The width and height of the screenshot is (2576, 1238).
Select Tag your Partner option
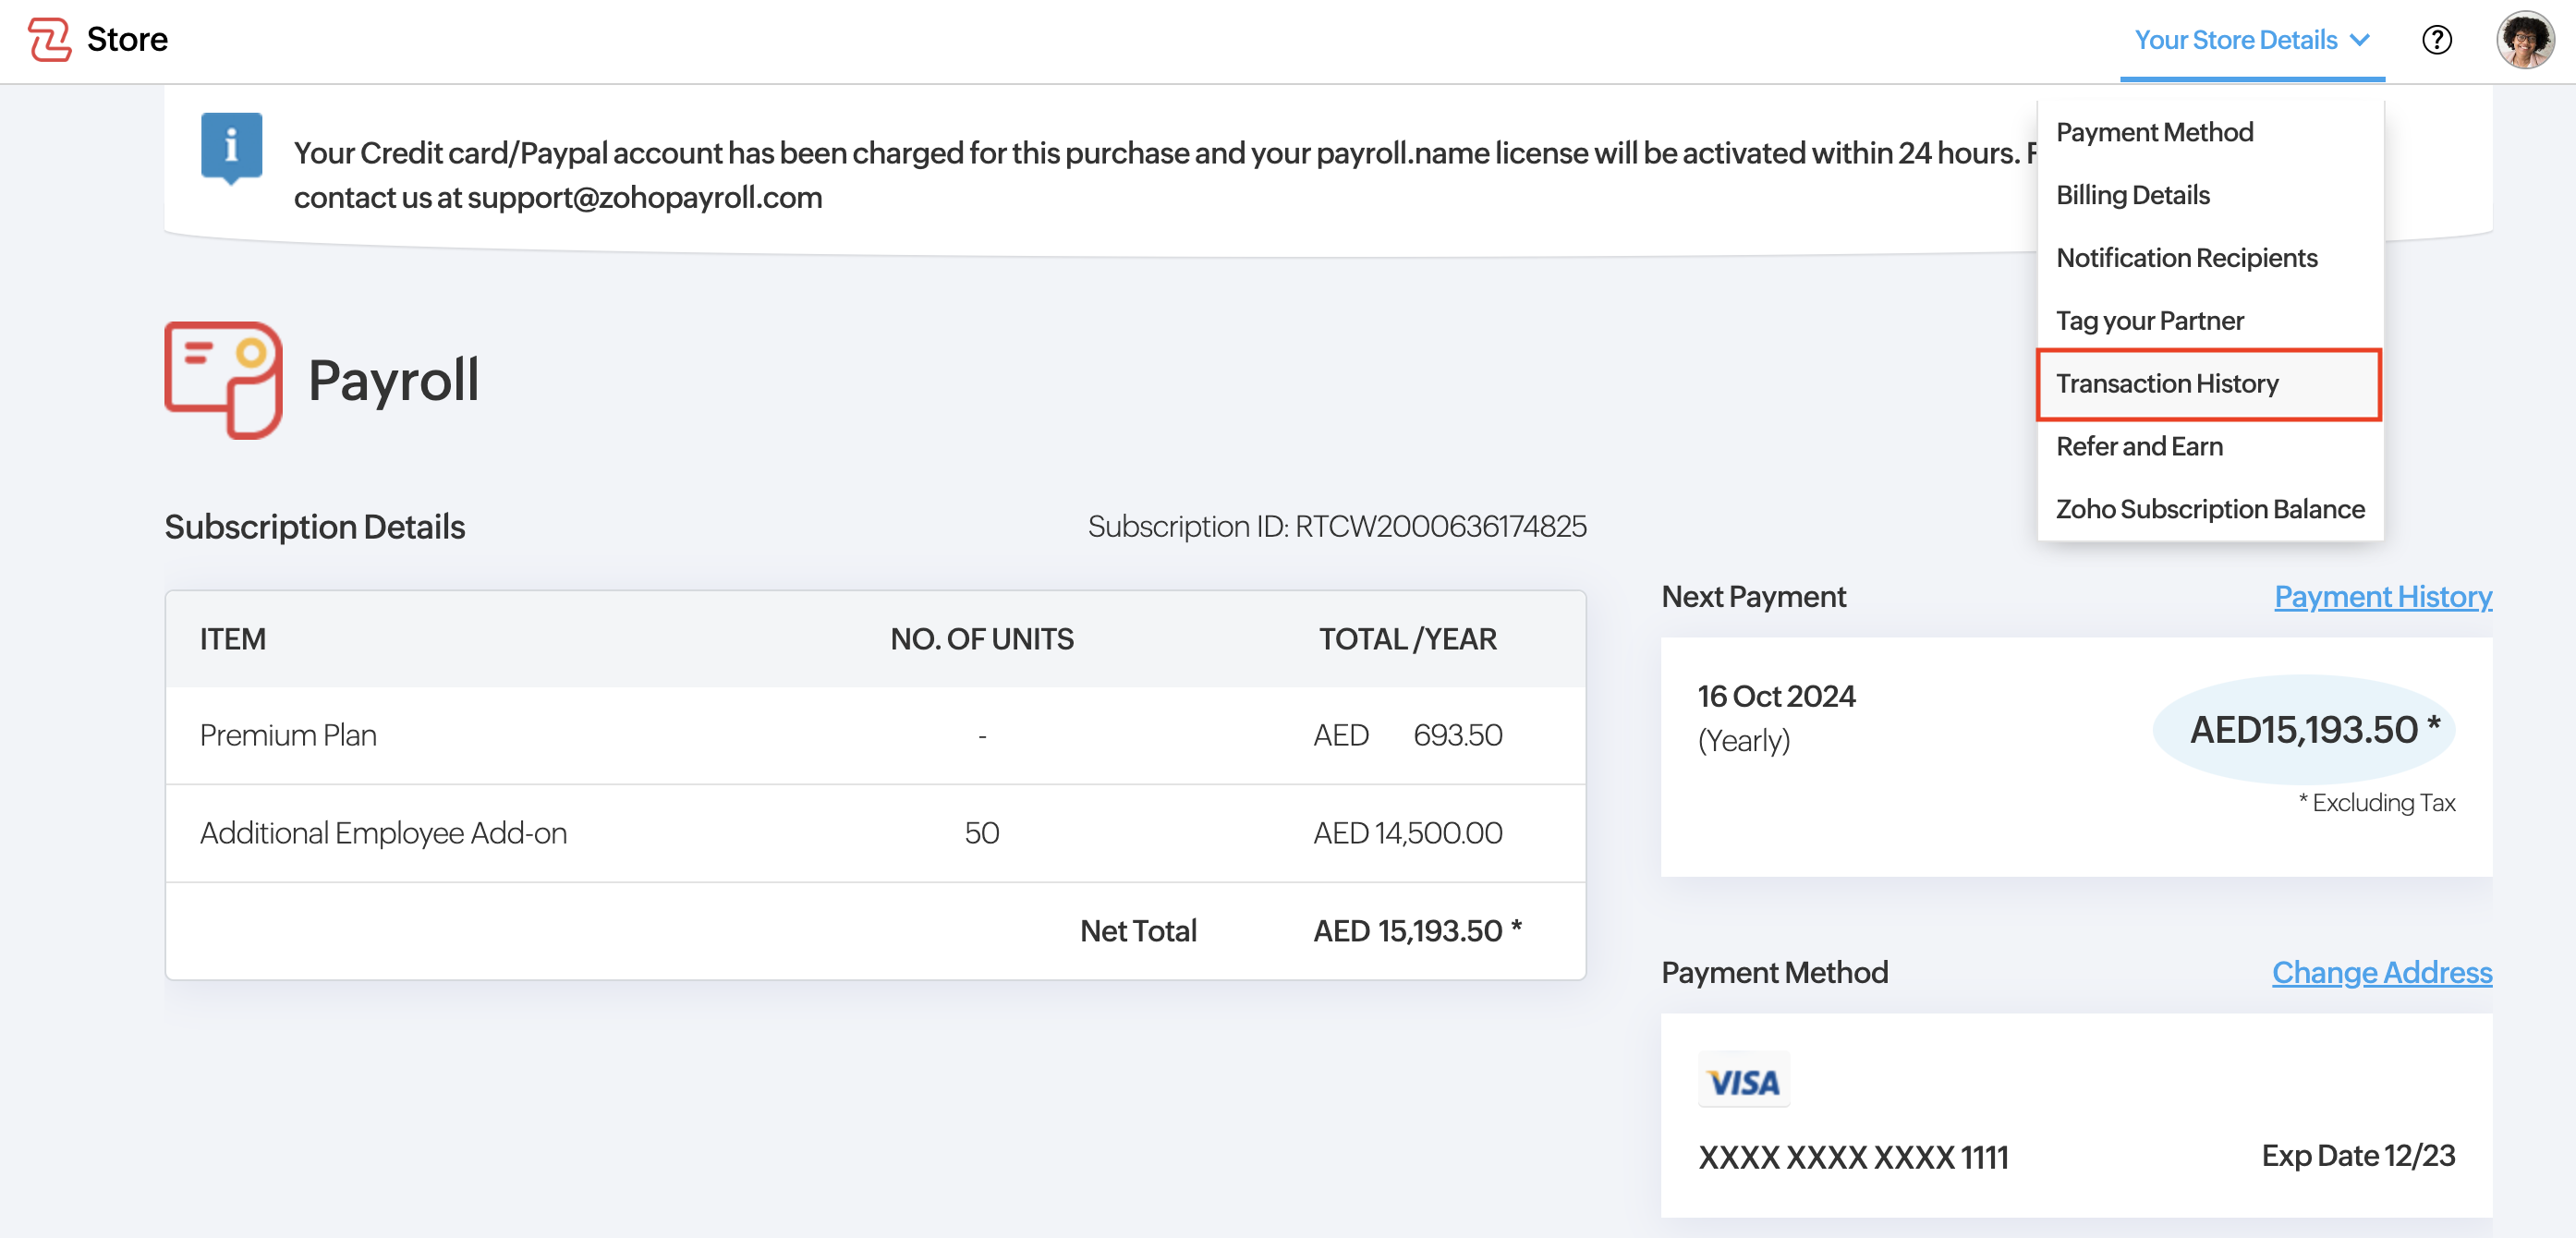(x=2149, y=321)
